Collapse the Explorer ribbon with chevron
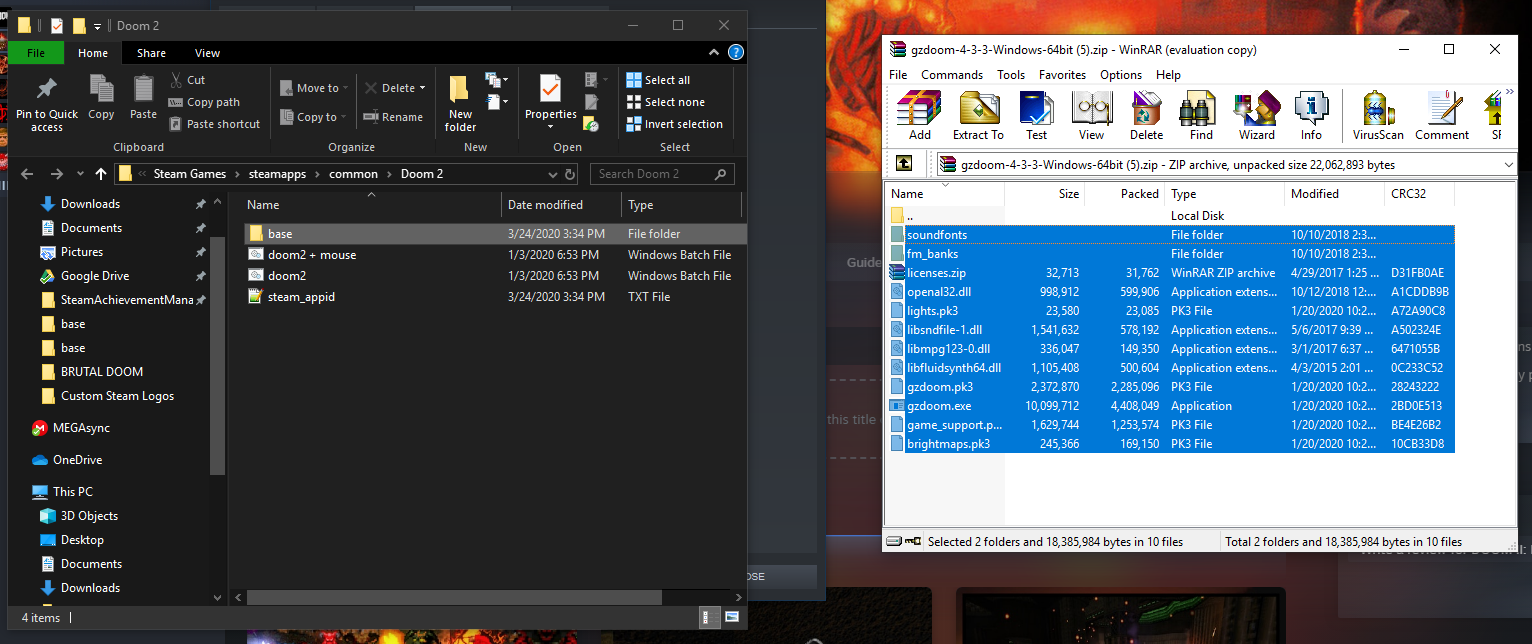The width and height of the screenshot is (1532, 644). pyautogui.click(x=714, y=53)
